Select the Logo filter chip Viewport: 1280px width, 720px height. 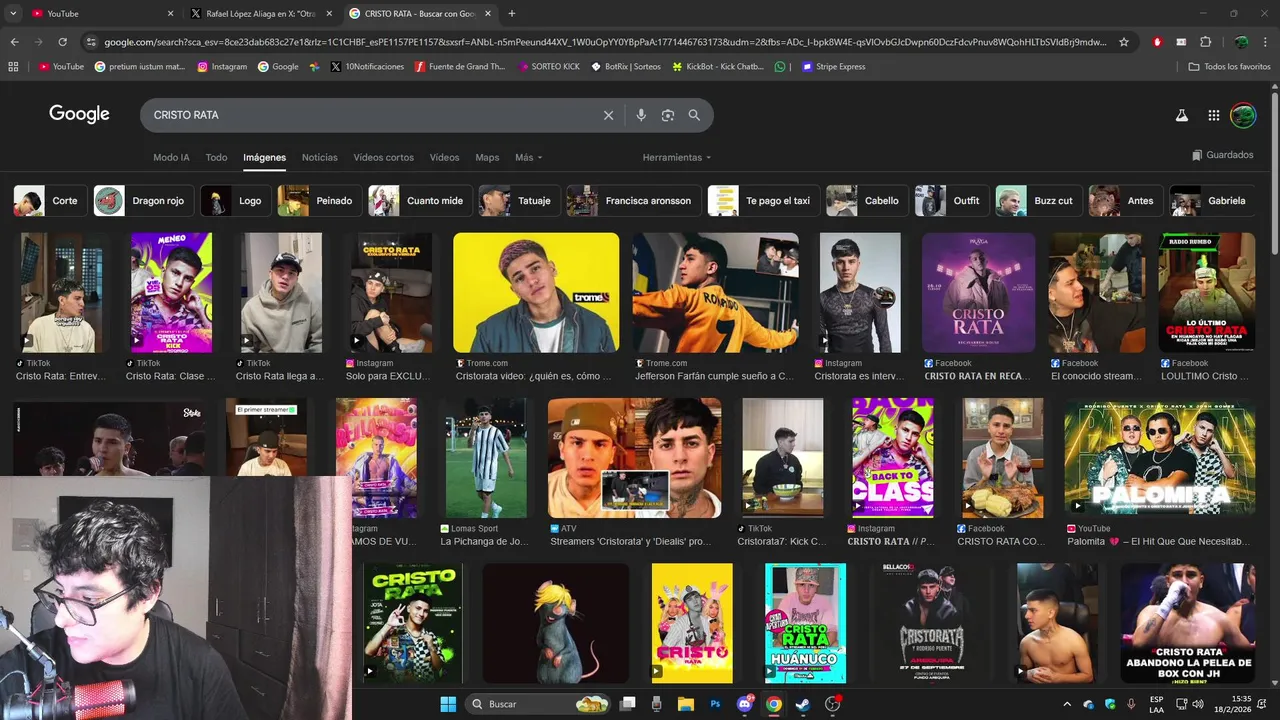click(236, 201)
